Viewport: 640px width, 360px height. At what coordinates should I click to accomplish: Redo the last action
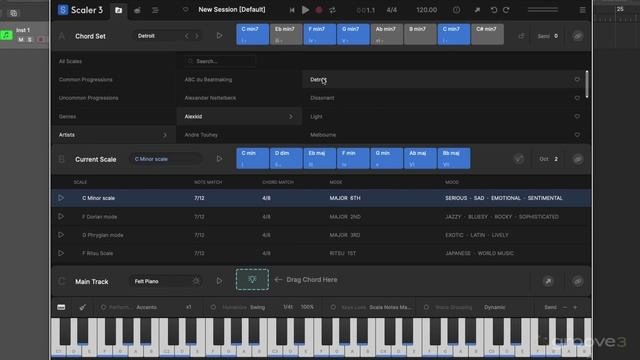506,10
